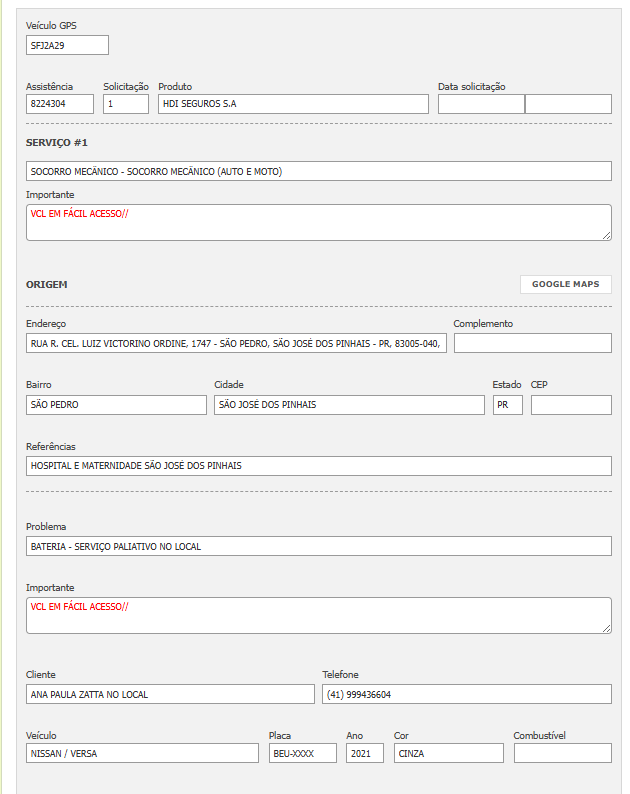The height and width of the screenshot is (794, 630).
Task: Click the Importante text area under Serviço #1
Action: click(318, 223)
